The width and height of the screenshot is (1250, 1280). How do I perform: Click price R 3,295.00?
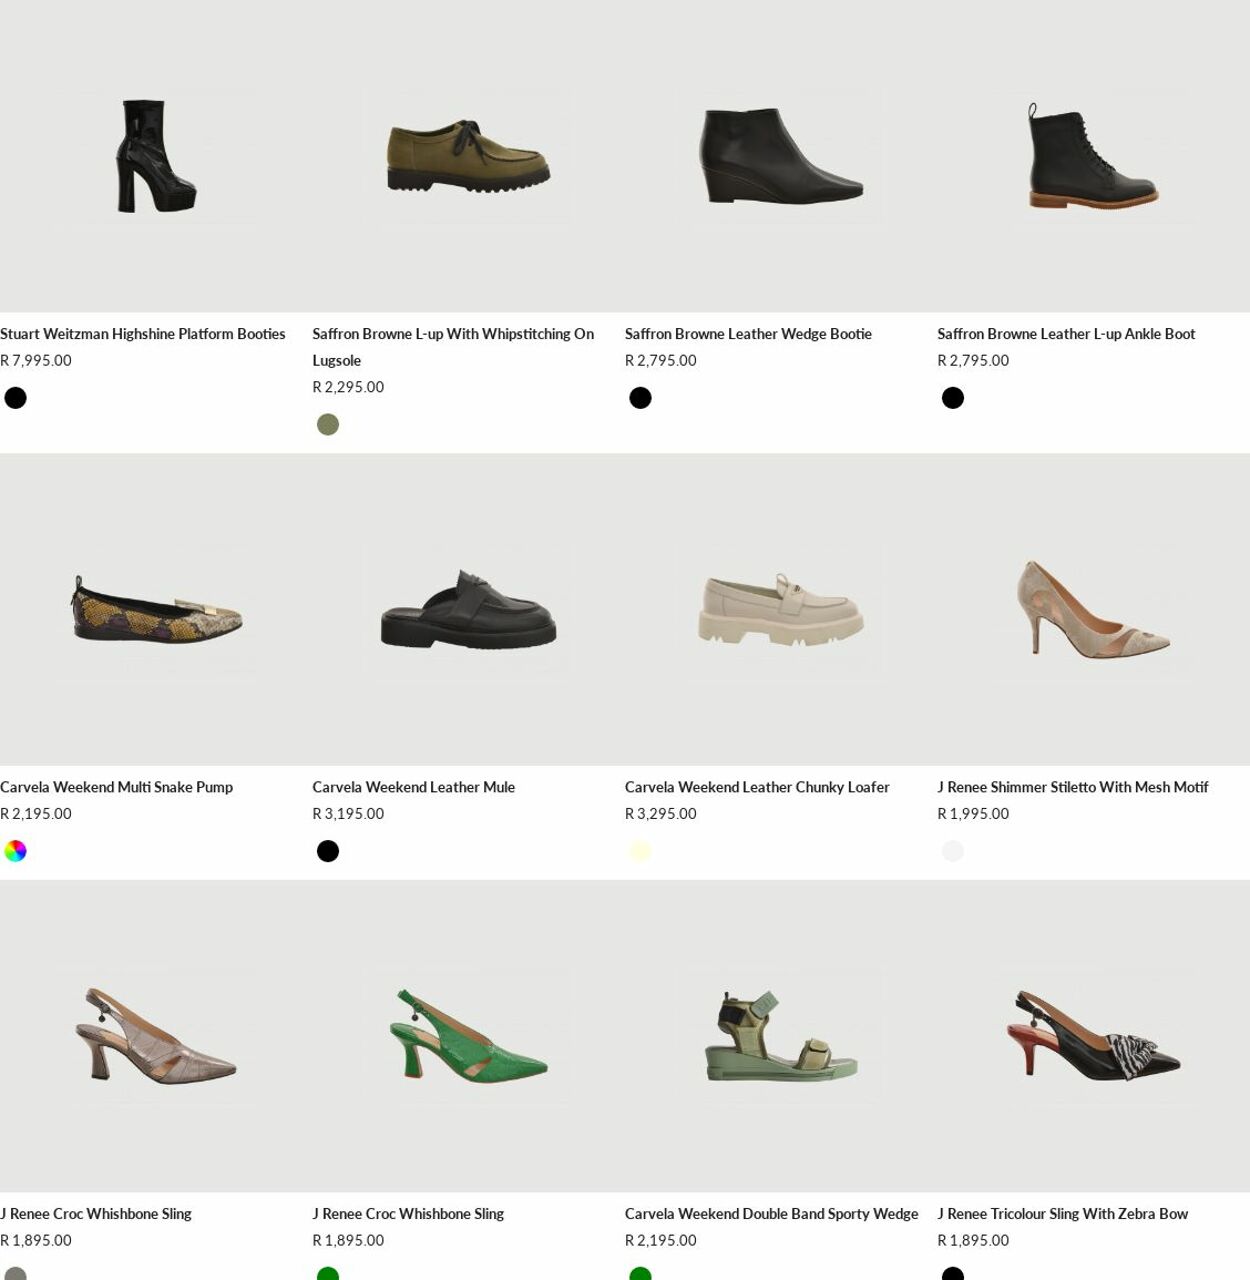coord(661,814)
